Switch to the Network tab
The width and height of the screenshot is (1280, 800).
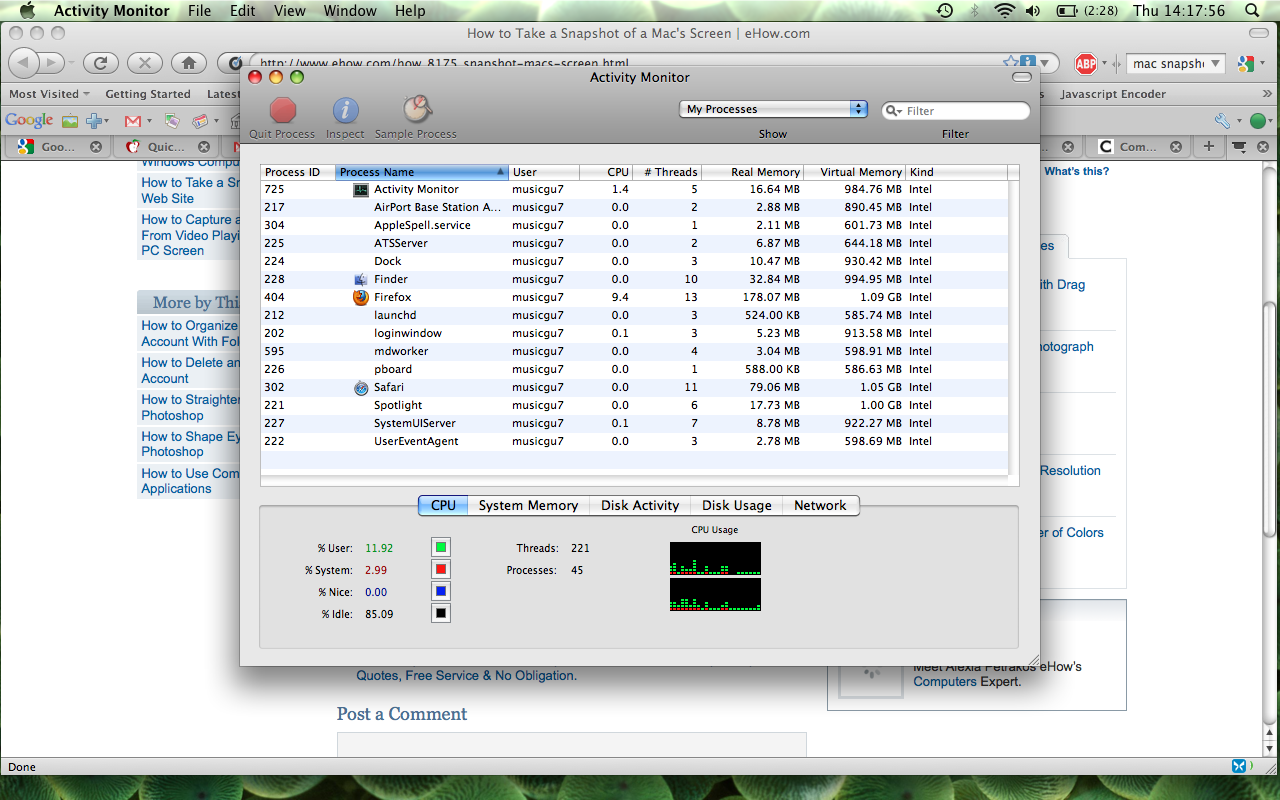[x=820, y=506]
